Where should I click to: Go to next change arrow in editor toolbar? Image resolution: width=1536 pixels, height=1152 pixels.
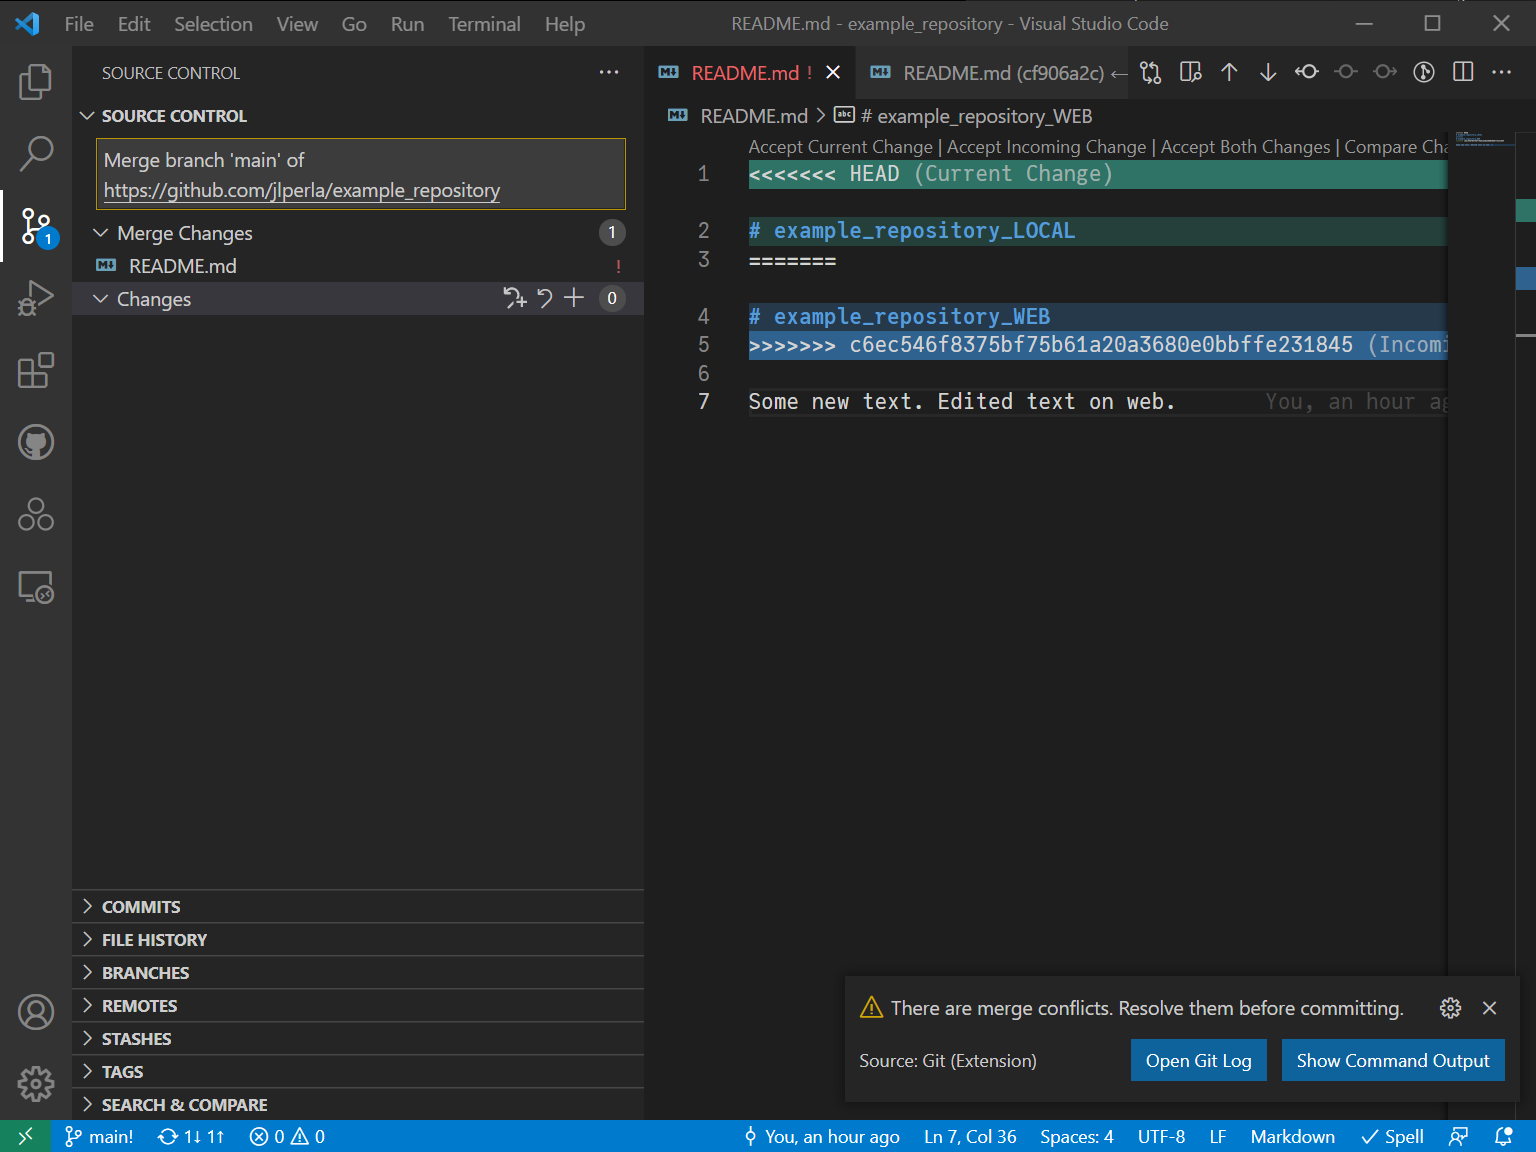click(1268, 72)
